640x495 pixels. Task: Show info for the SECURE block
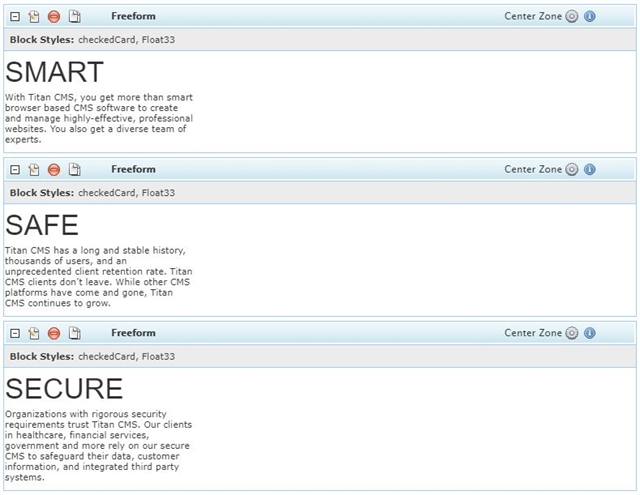[590, 333]
